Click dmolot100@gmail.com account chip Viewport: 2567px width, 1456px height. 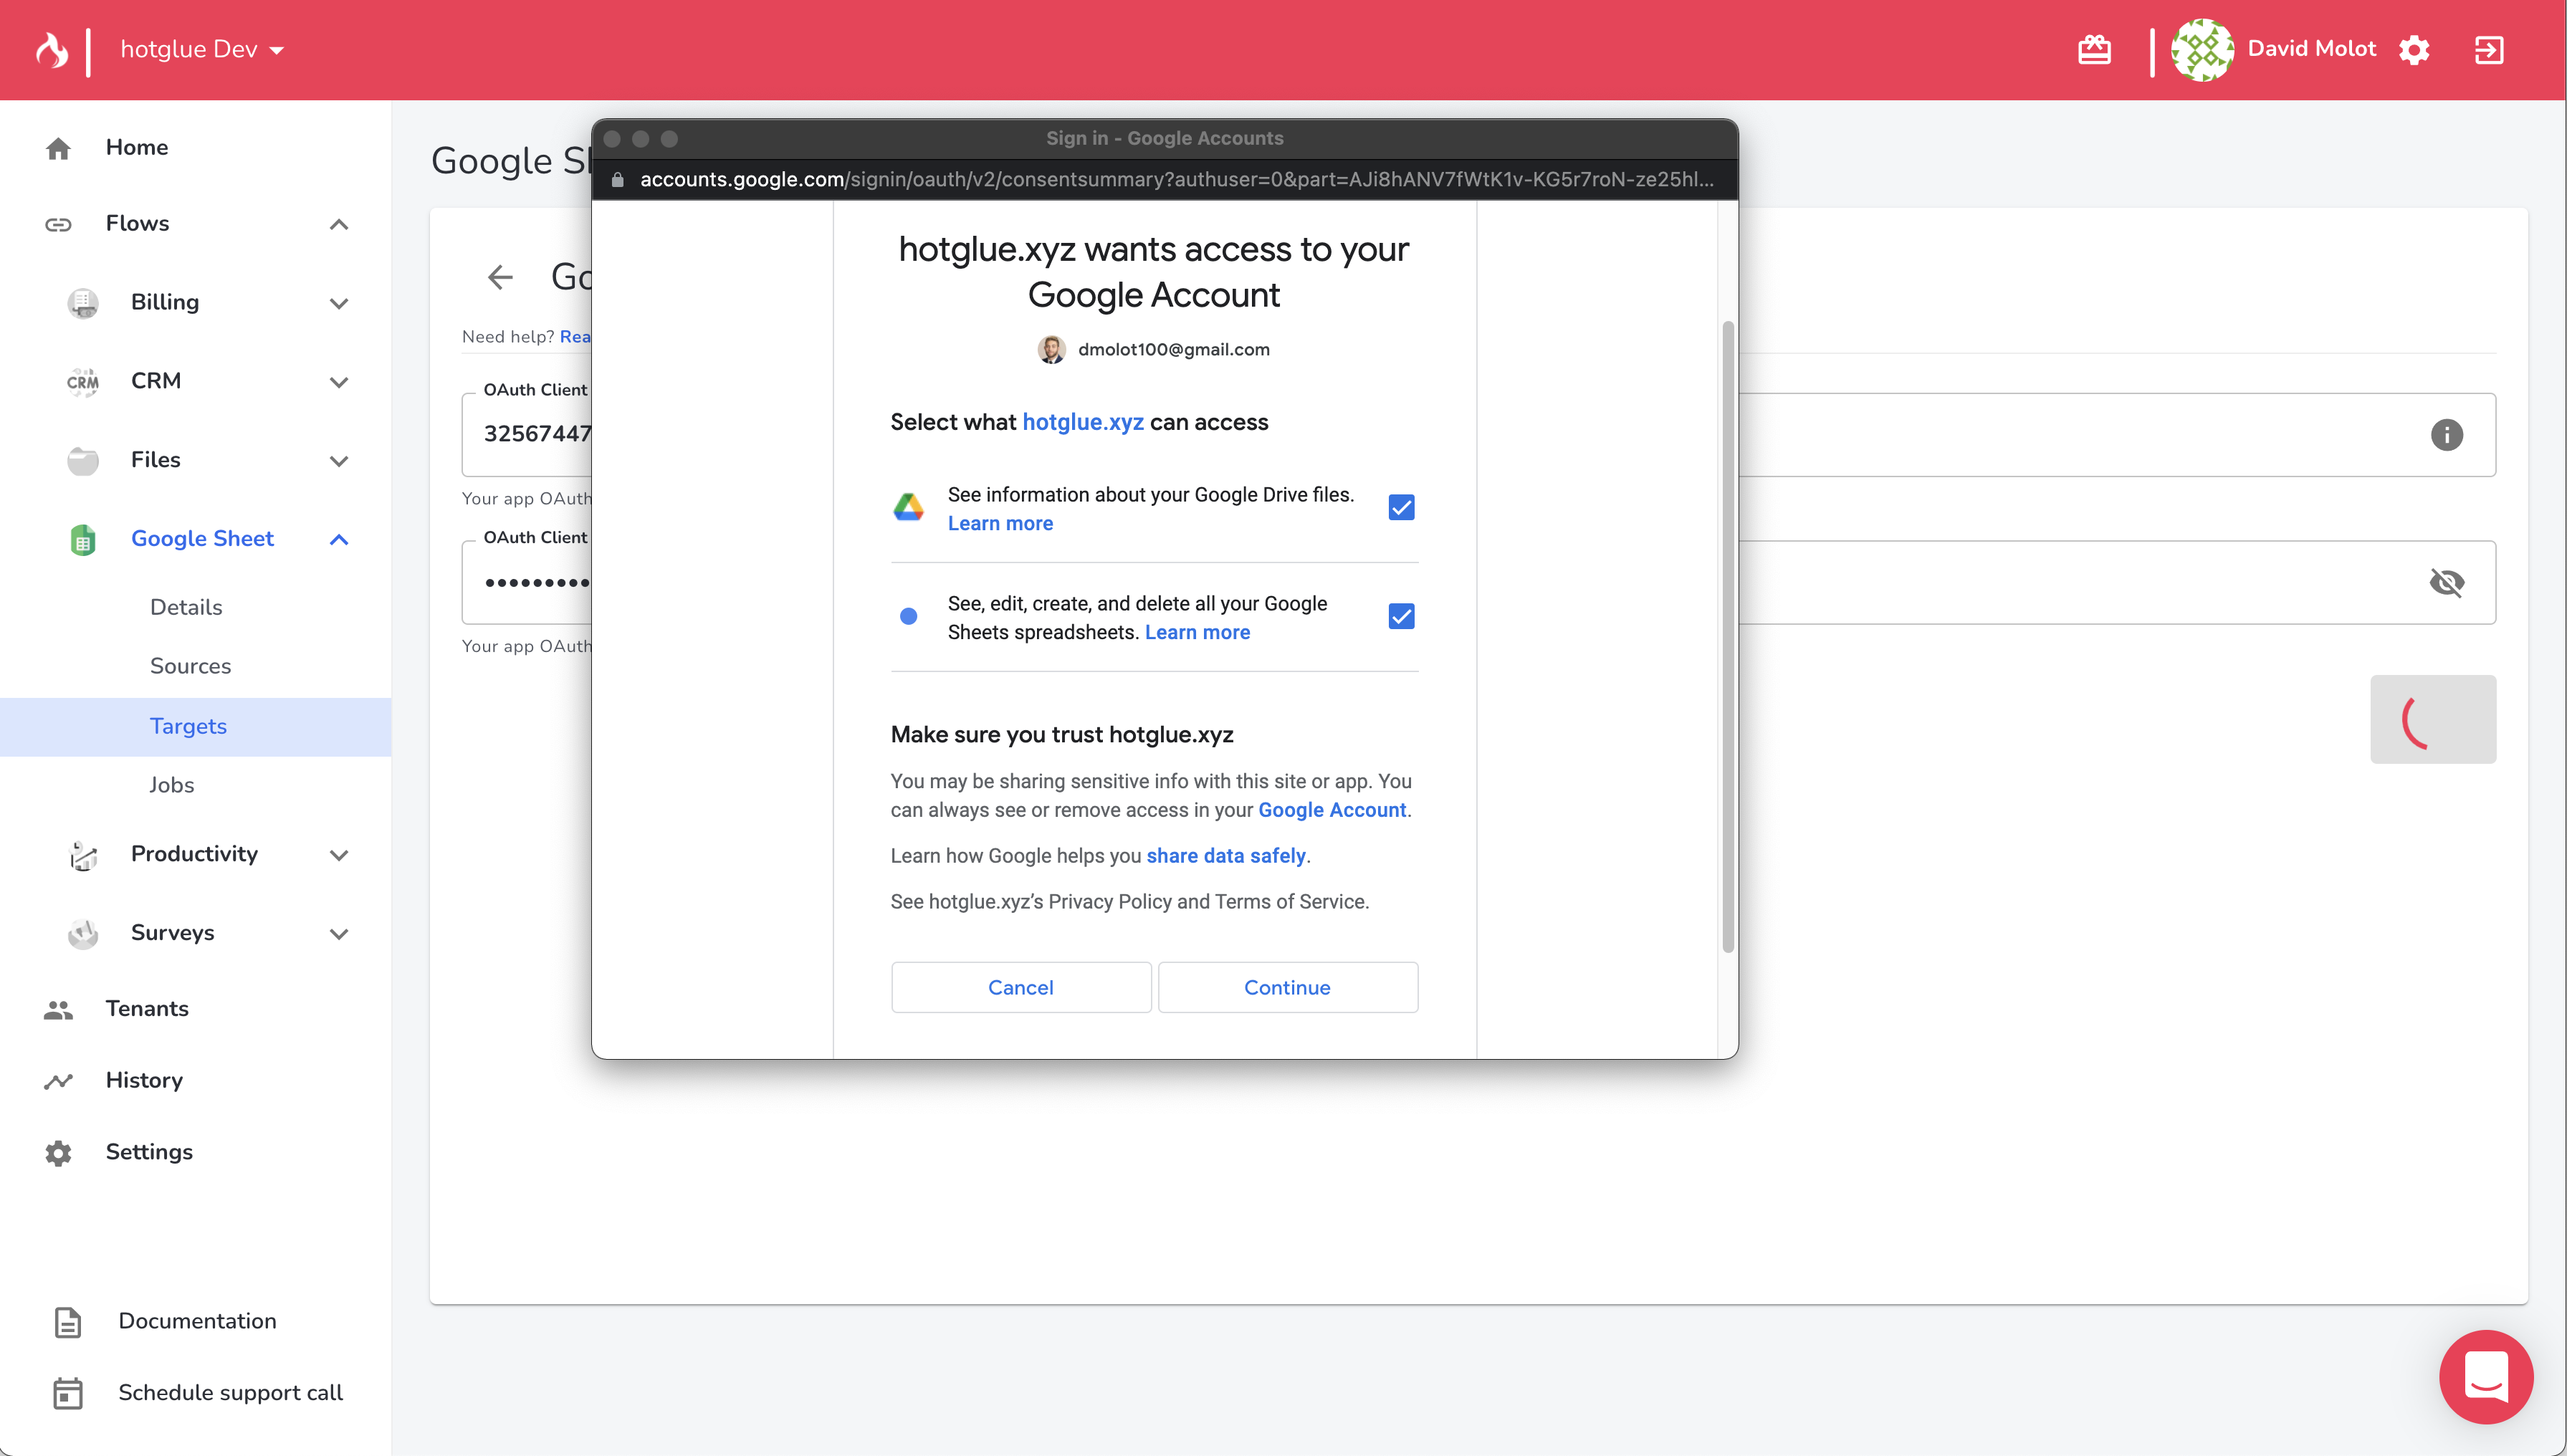click(x=1154, y=350)
